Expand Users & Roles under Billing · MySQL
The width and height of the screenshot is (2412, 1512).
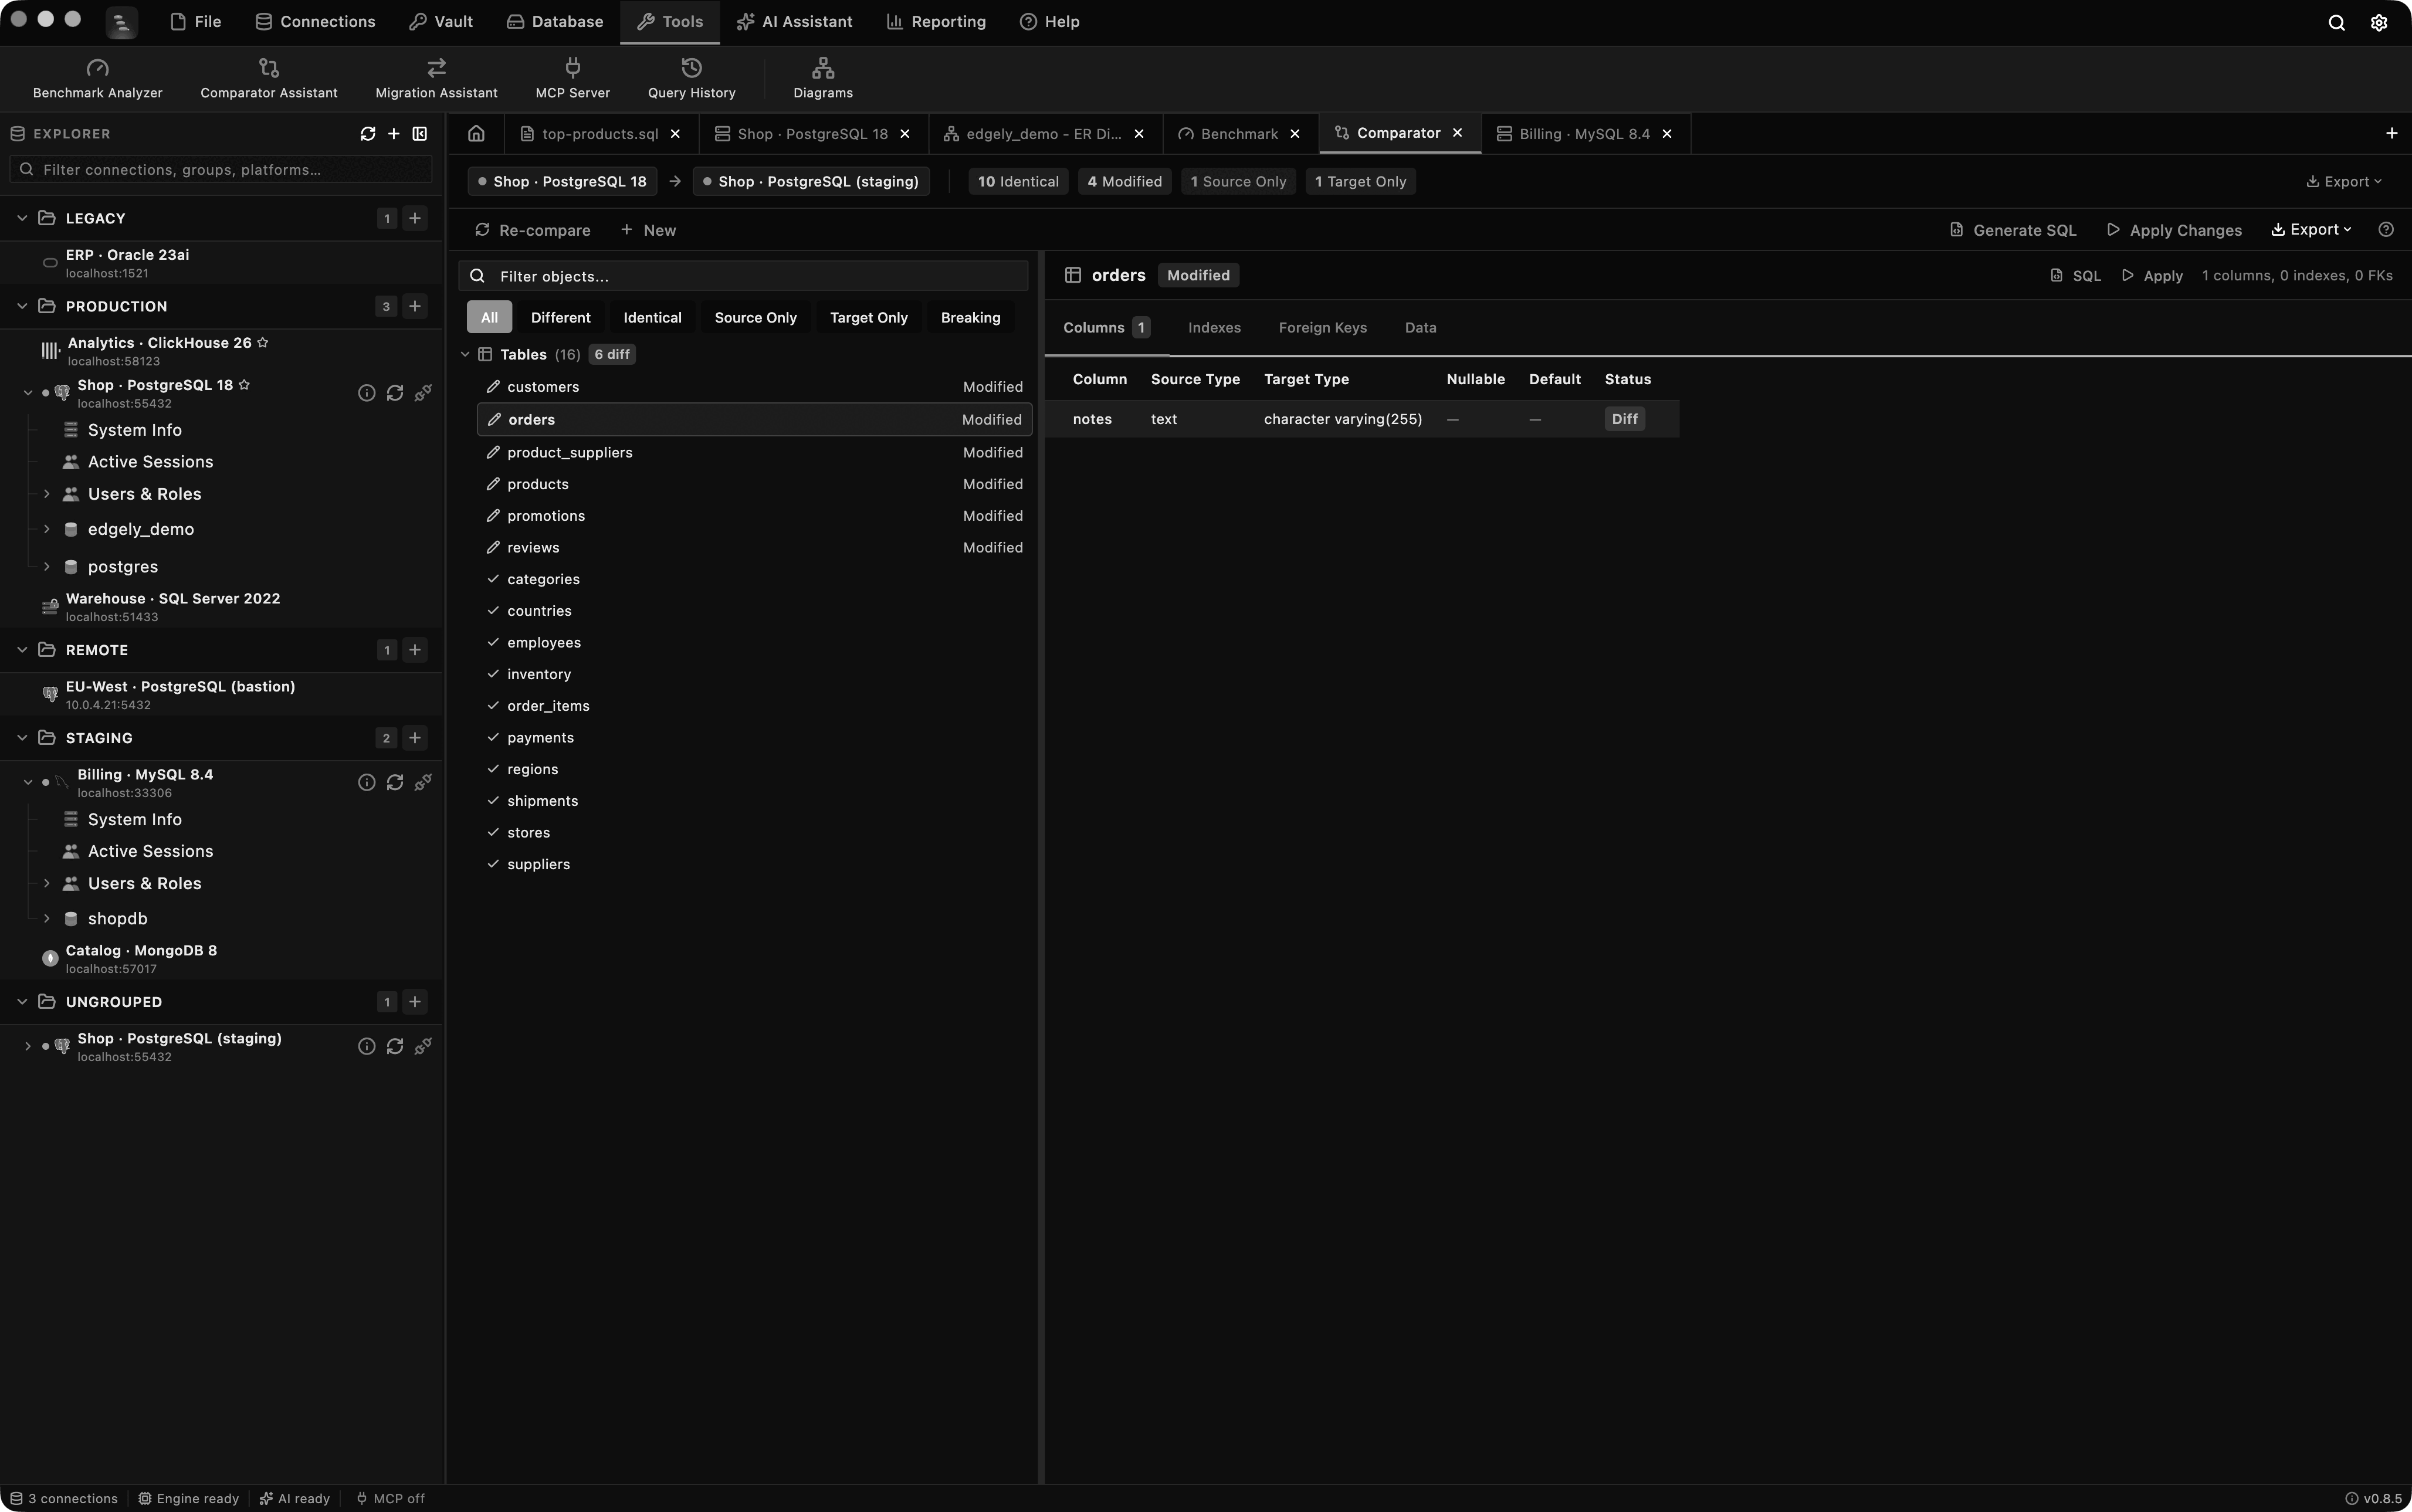point(46,883)
